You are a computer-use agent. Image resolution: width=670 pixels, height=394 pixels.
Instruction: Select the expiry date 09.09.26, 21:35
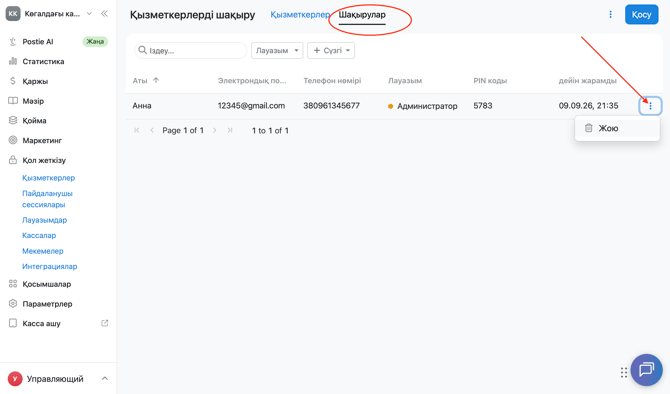click(588, 106)
